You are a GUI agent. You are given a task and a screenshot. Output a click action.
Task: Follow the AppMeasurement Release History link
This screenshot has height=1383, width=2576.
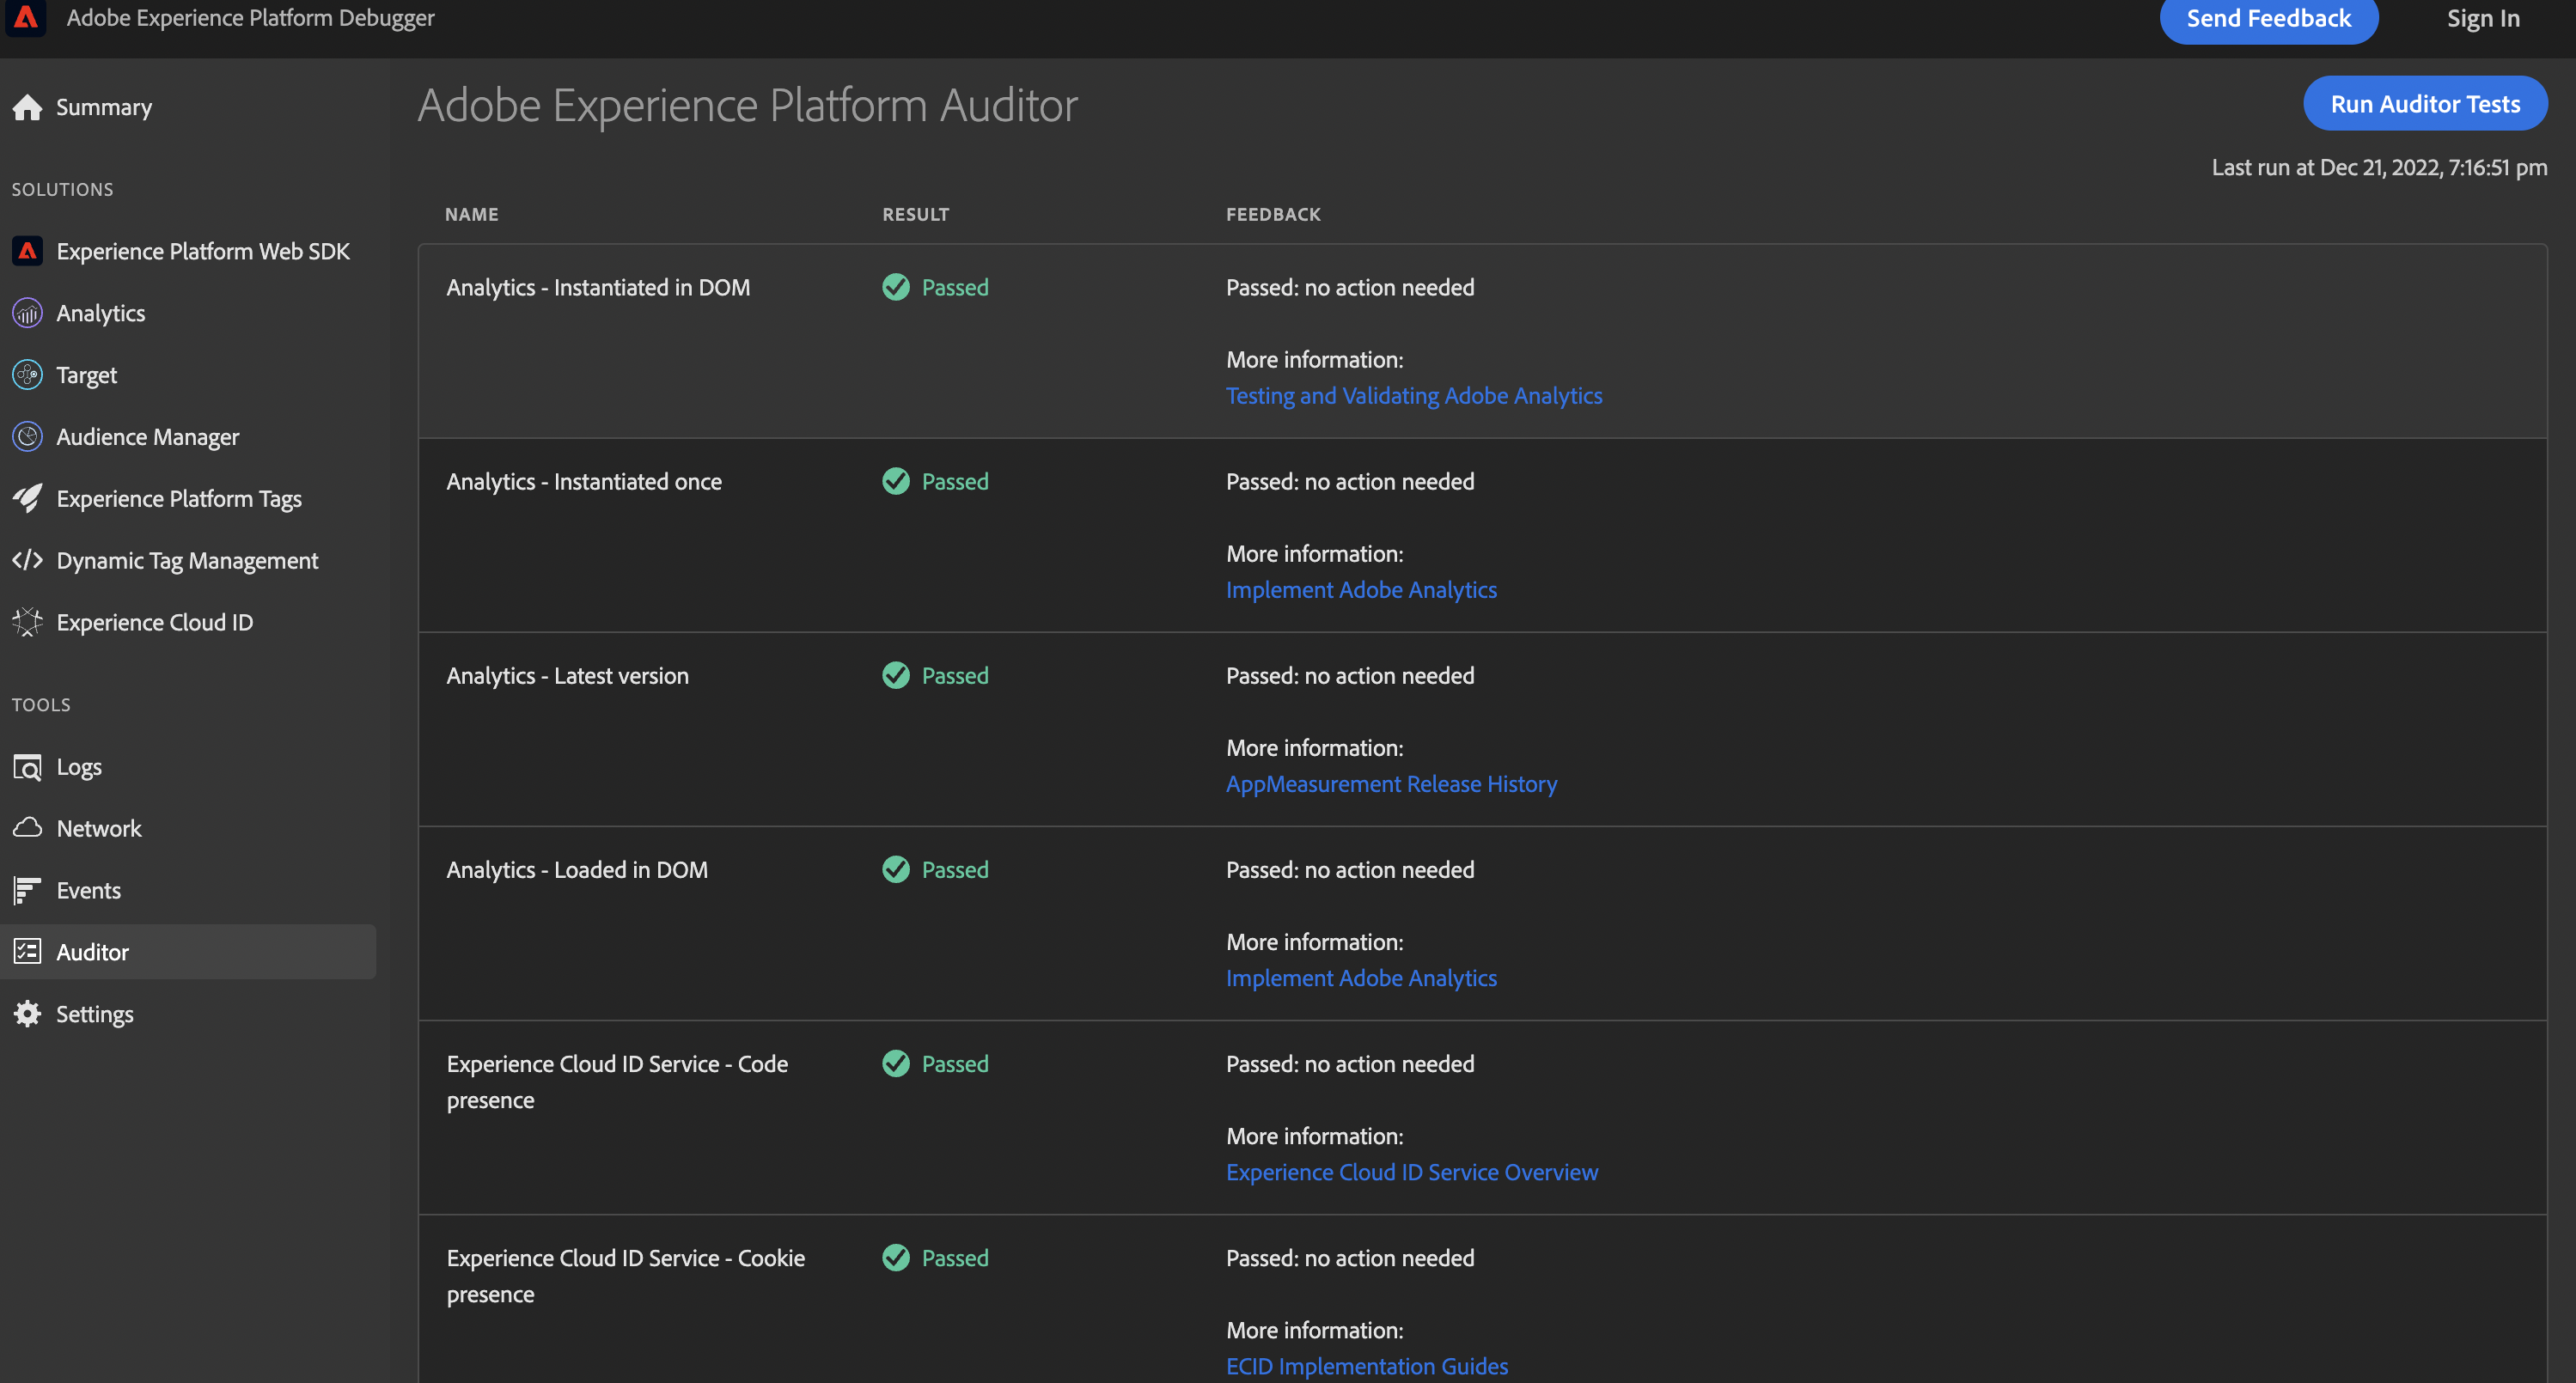1391,784
